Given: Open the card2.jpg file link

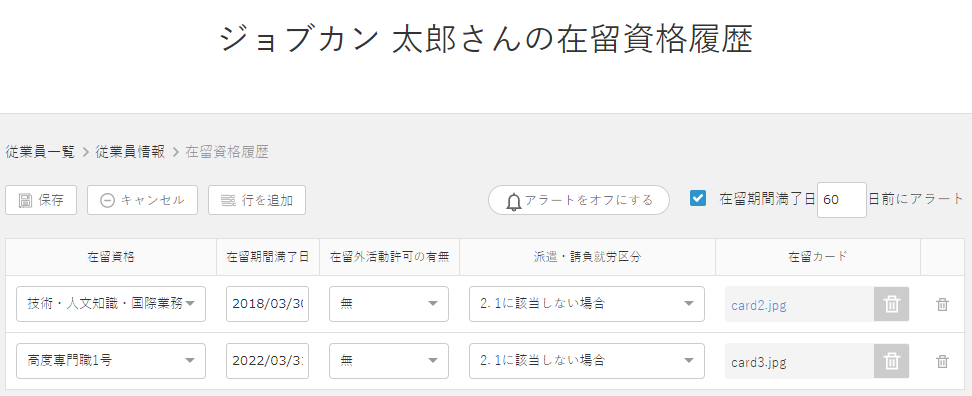Looking at the screenshot, I should [x=759, y=305].
